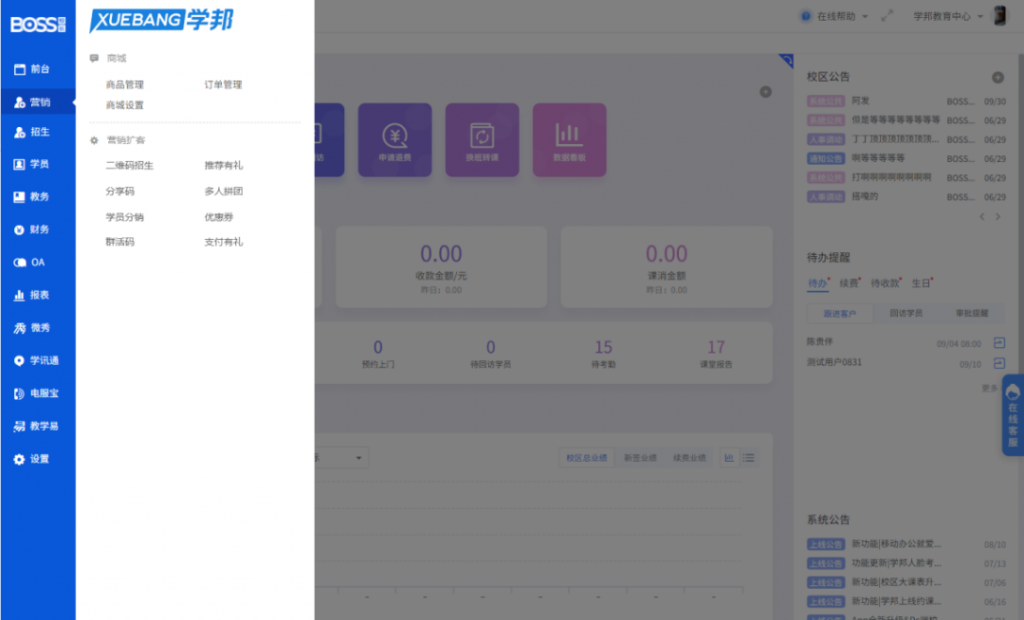
Task: Open the 报表 sidebar section
Action: pyautogui.click(x=32, y=296)
